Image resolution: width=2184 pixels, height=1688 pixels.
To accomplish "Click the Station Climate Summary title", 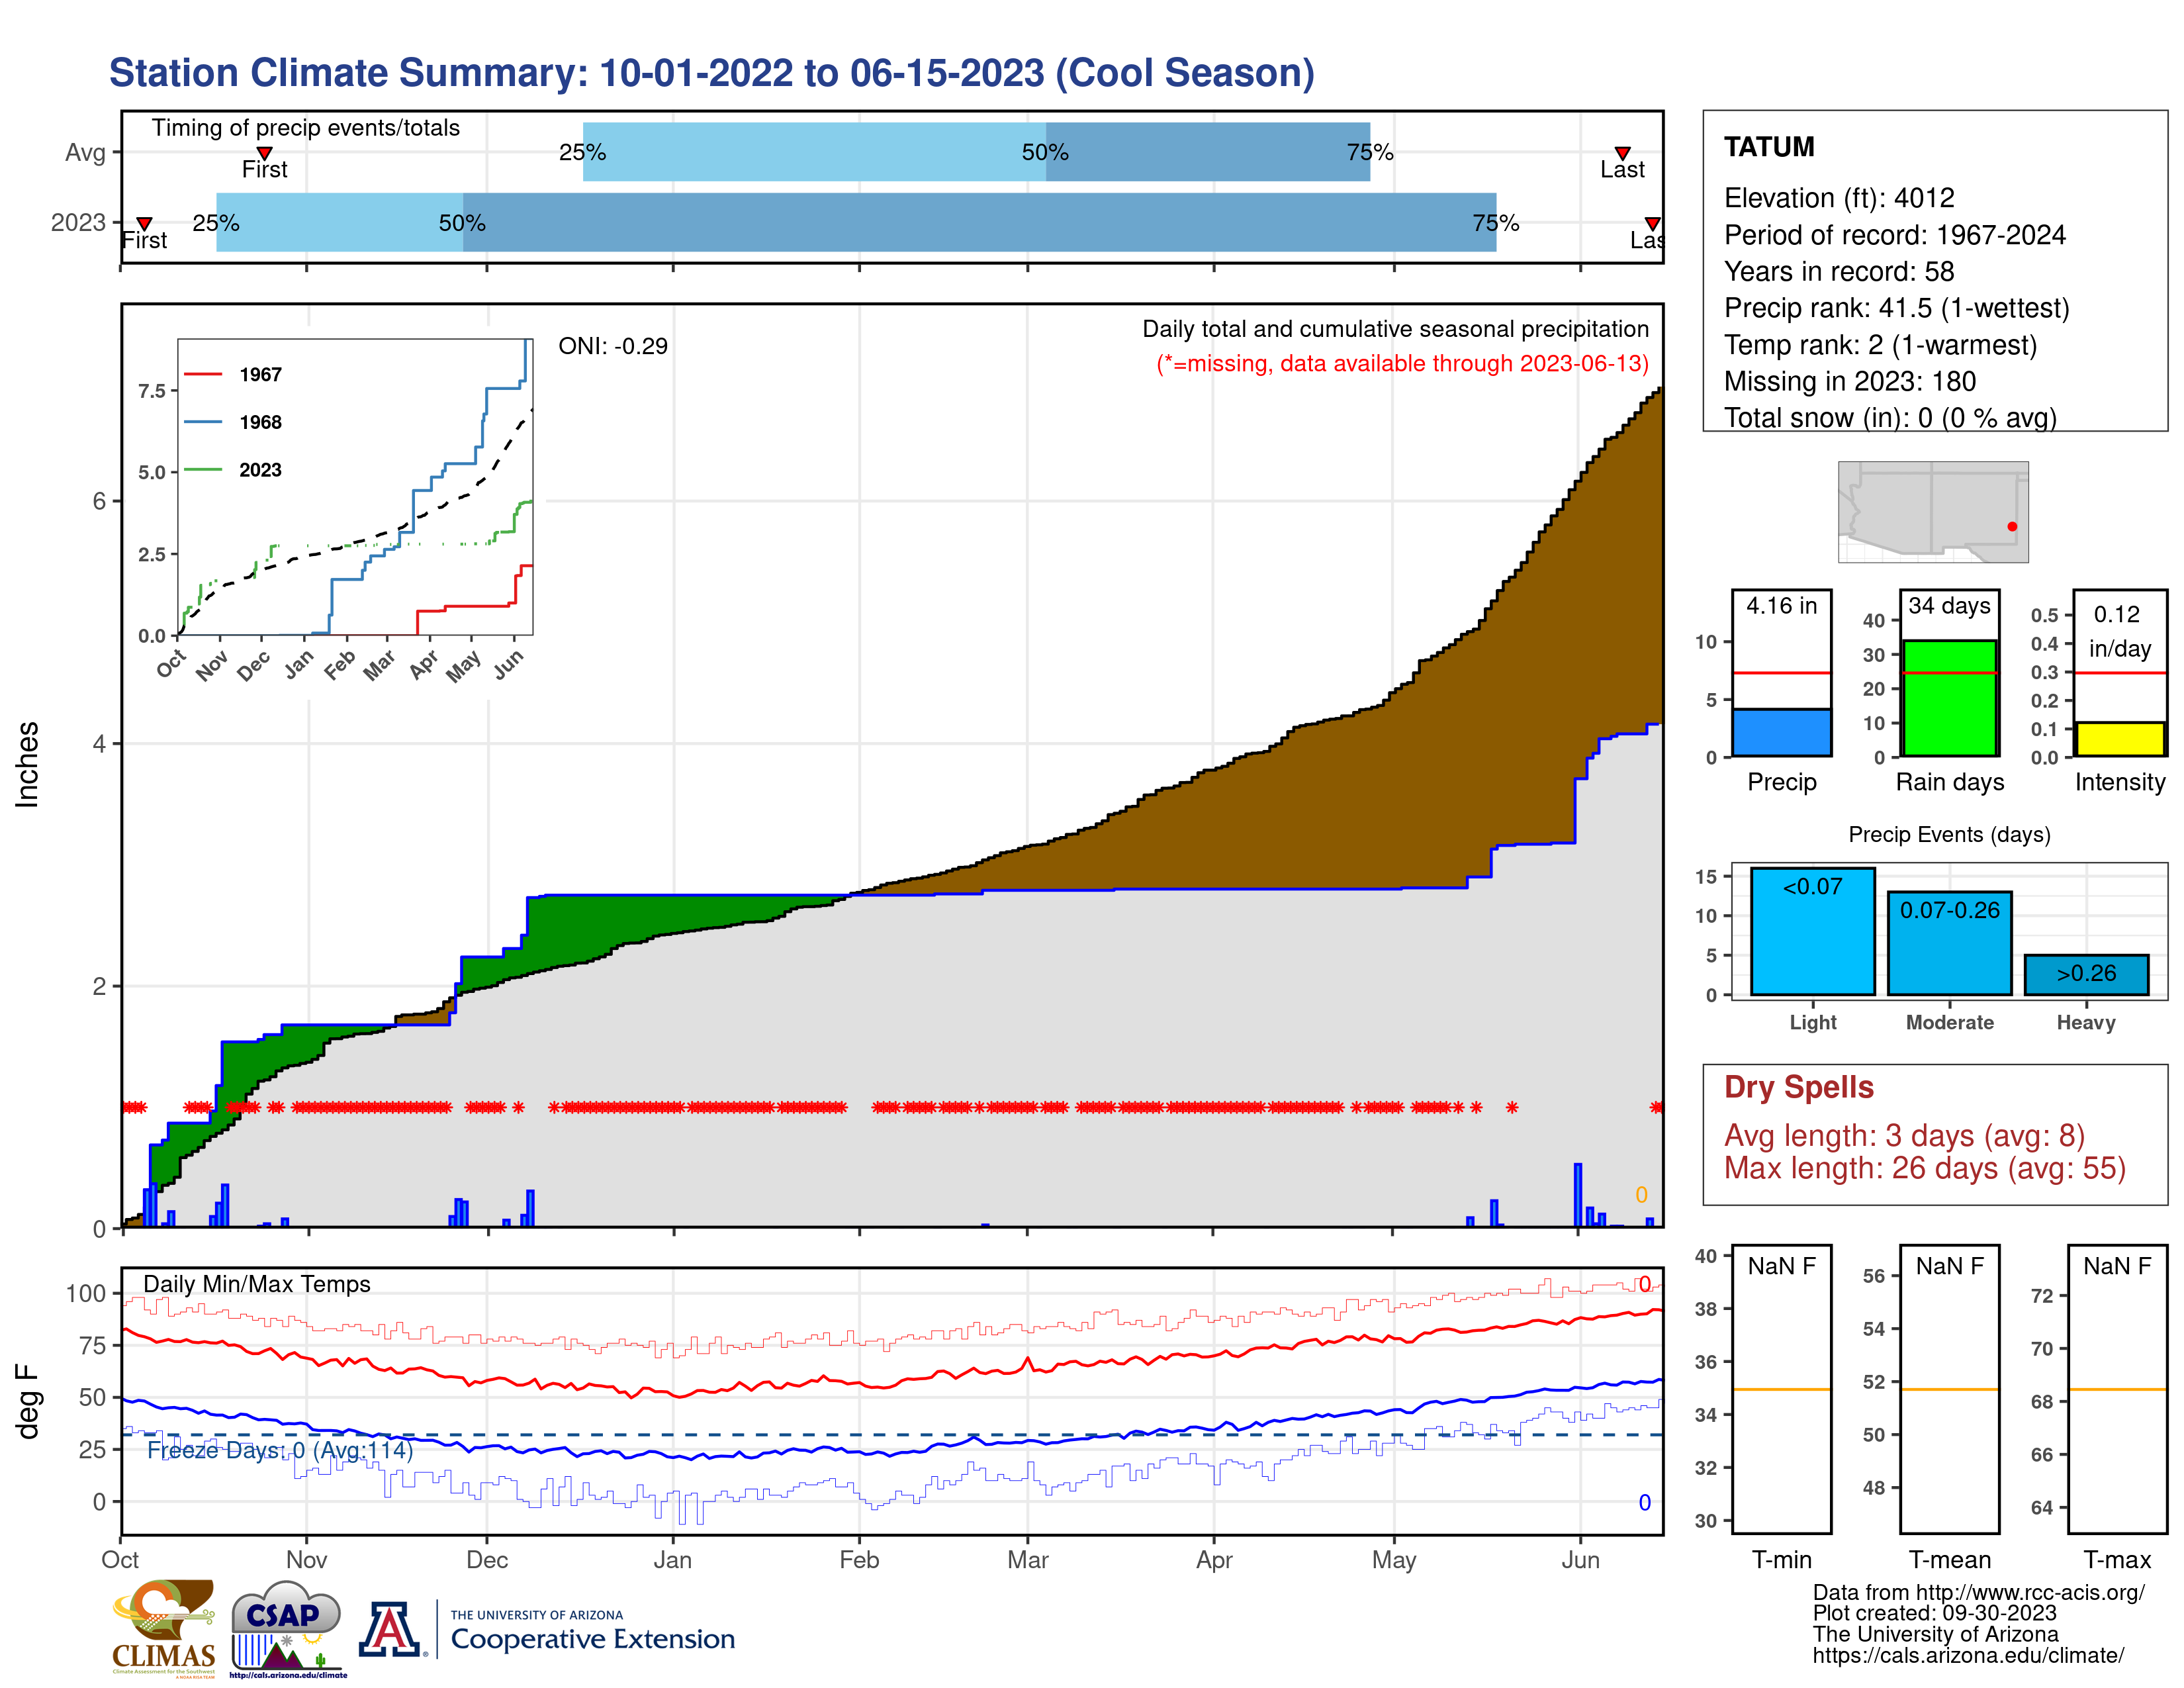I will pyautogui.click(x=711, y=73).
